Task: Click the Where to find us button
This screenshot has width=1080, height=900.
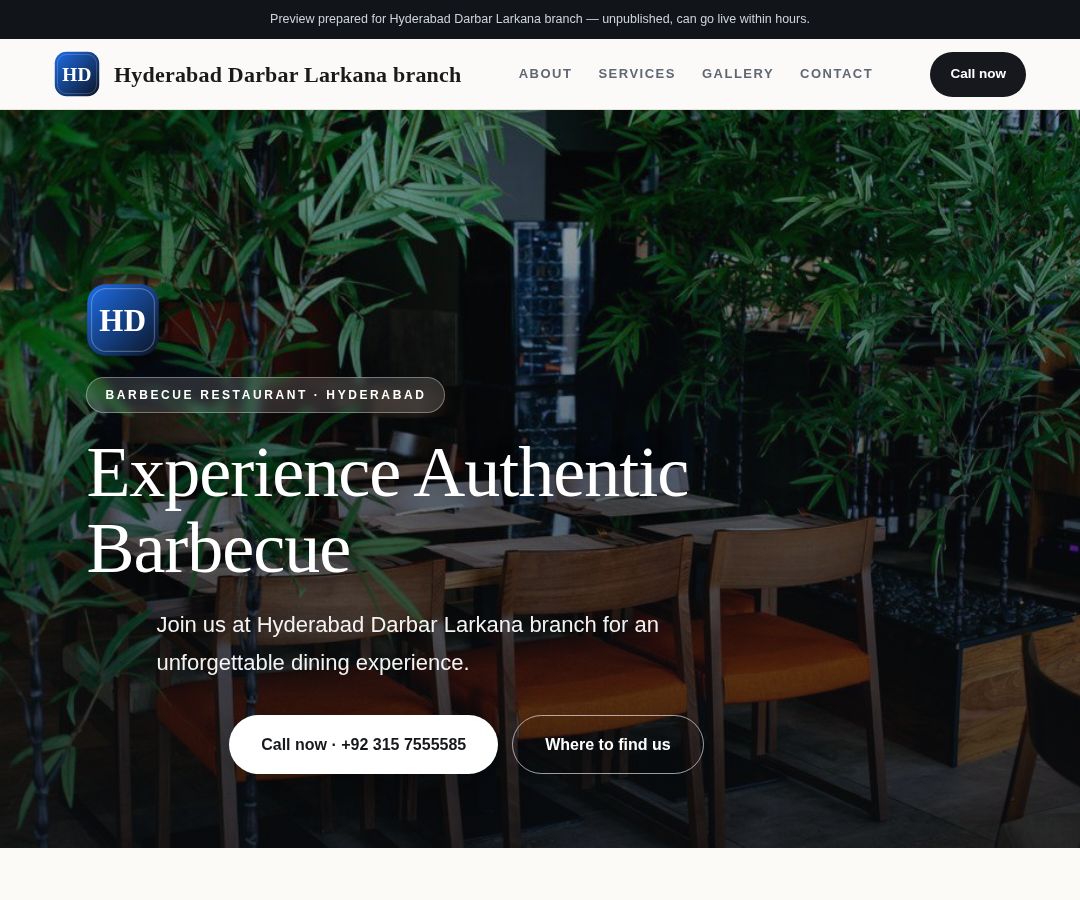Action: [608, 744]
